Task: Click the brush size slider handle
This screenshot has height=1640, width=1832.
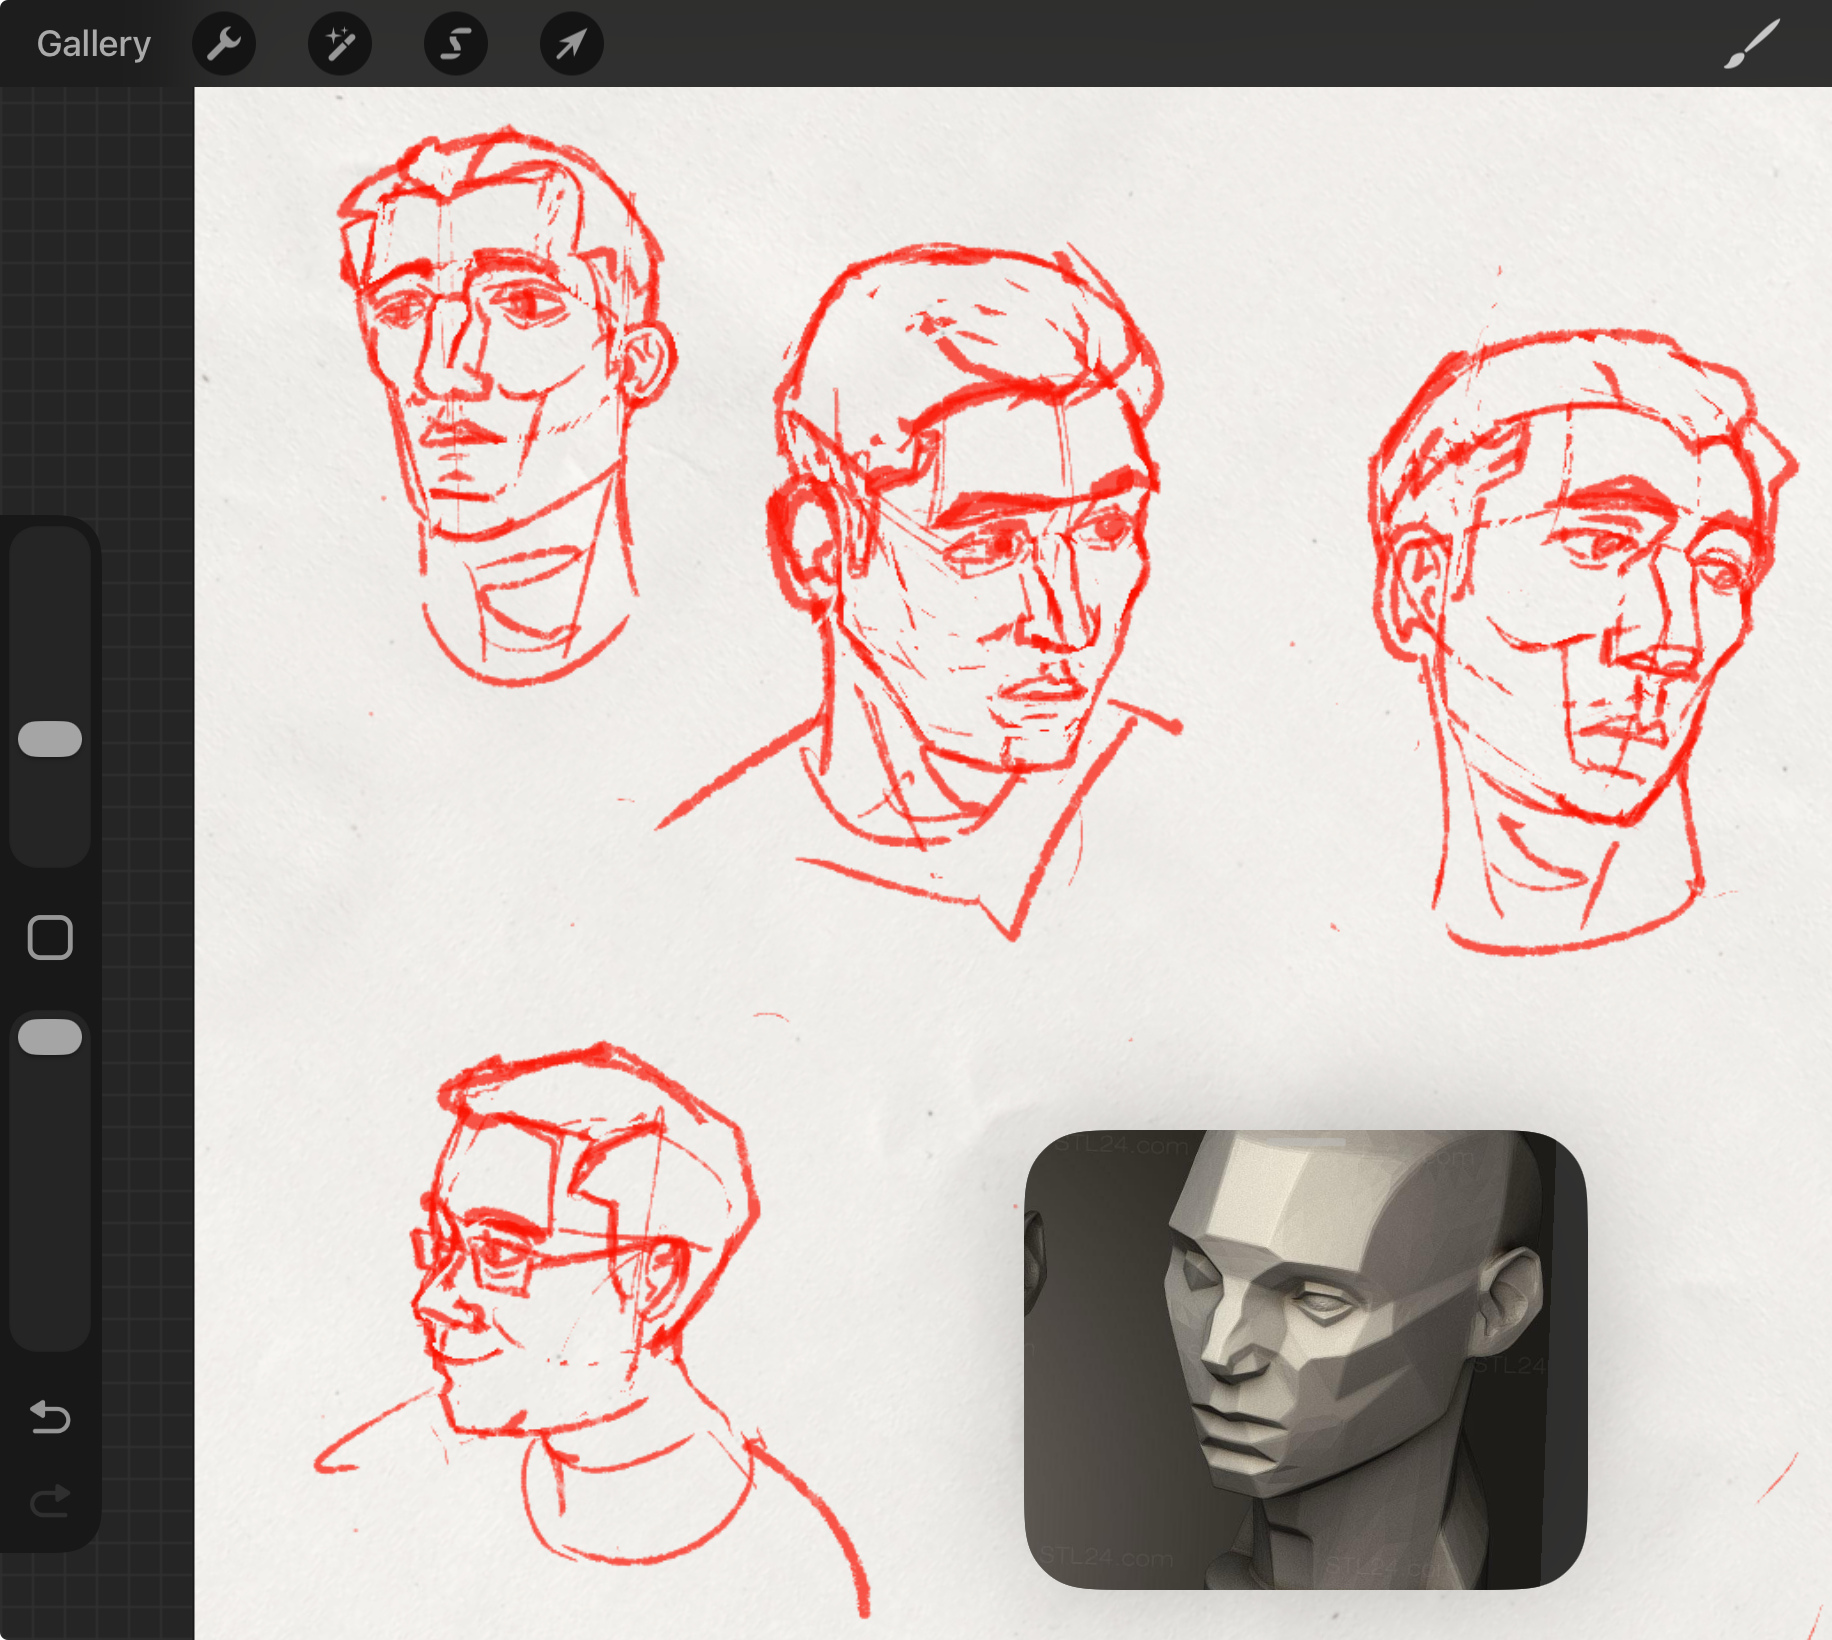Action: pyautogui.click(x=50, y=739)
